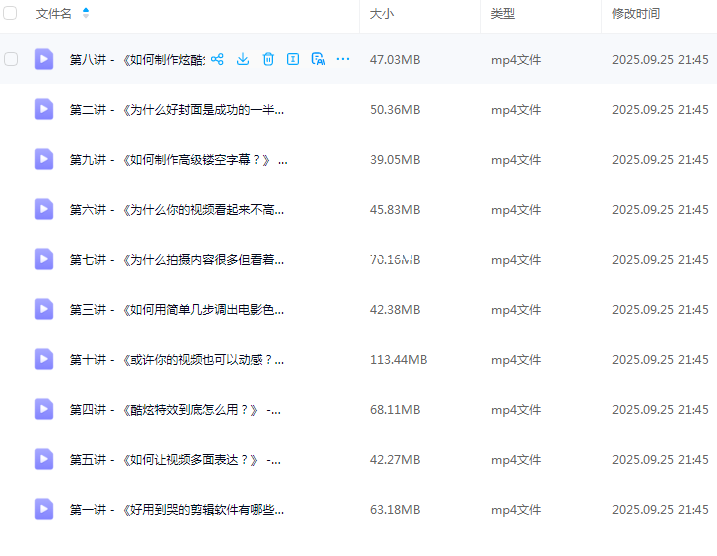Open the 第五讲 视频多面表达 file

click(x=175, y=460)
